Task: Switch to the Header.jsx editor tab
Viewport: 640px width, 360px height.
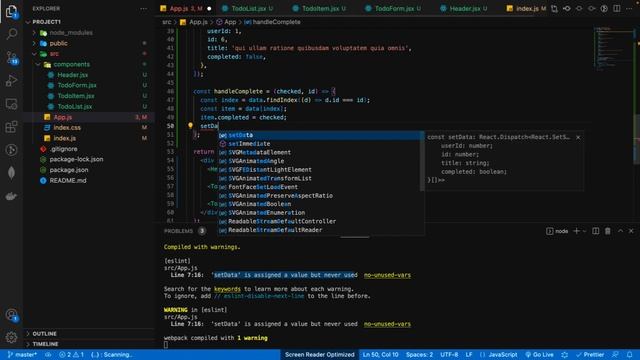Action: click(465, 8)
